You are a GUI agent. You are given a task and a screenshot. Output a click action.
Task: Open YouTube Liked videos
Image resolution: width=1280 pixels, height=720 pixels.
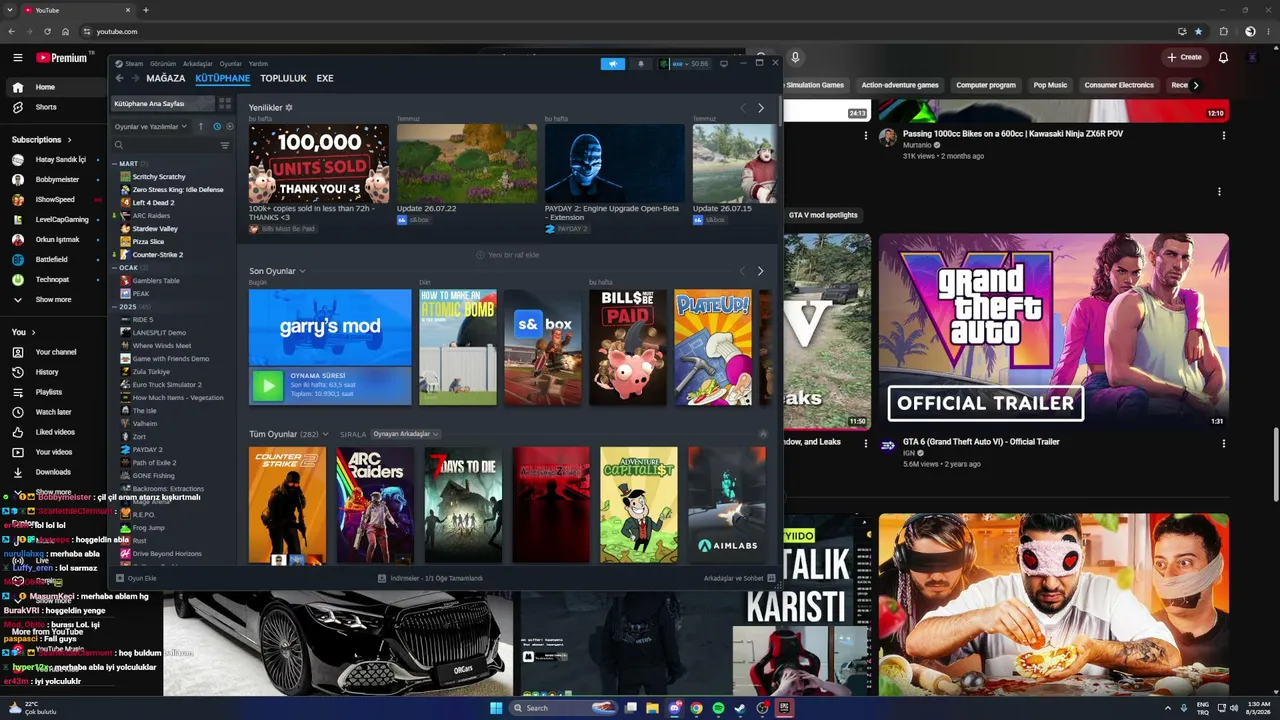[x=53, y=432]
